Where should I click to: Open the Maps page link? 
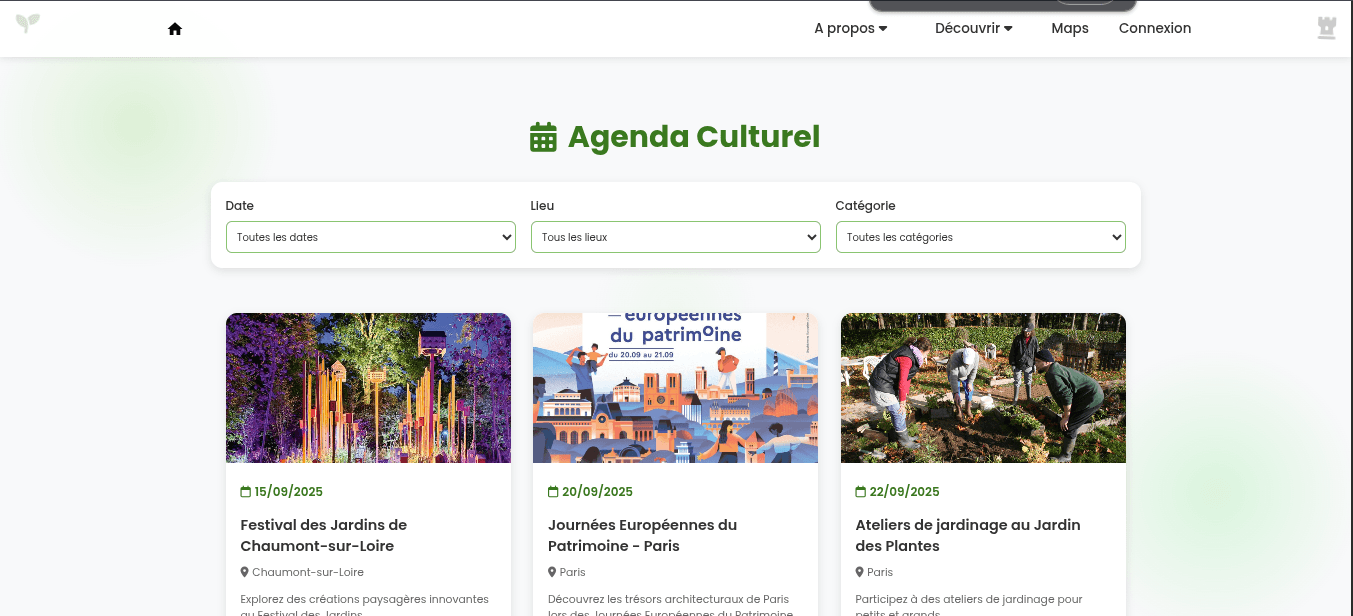pos(1069,28)
